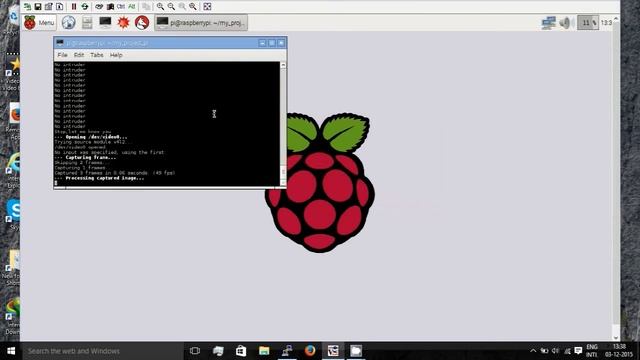Toggle the Ctrl key button in VNC toolbar
This screenshot has height=360, width=640.
[121, 7]
